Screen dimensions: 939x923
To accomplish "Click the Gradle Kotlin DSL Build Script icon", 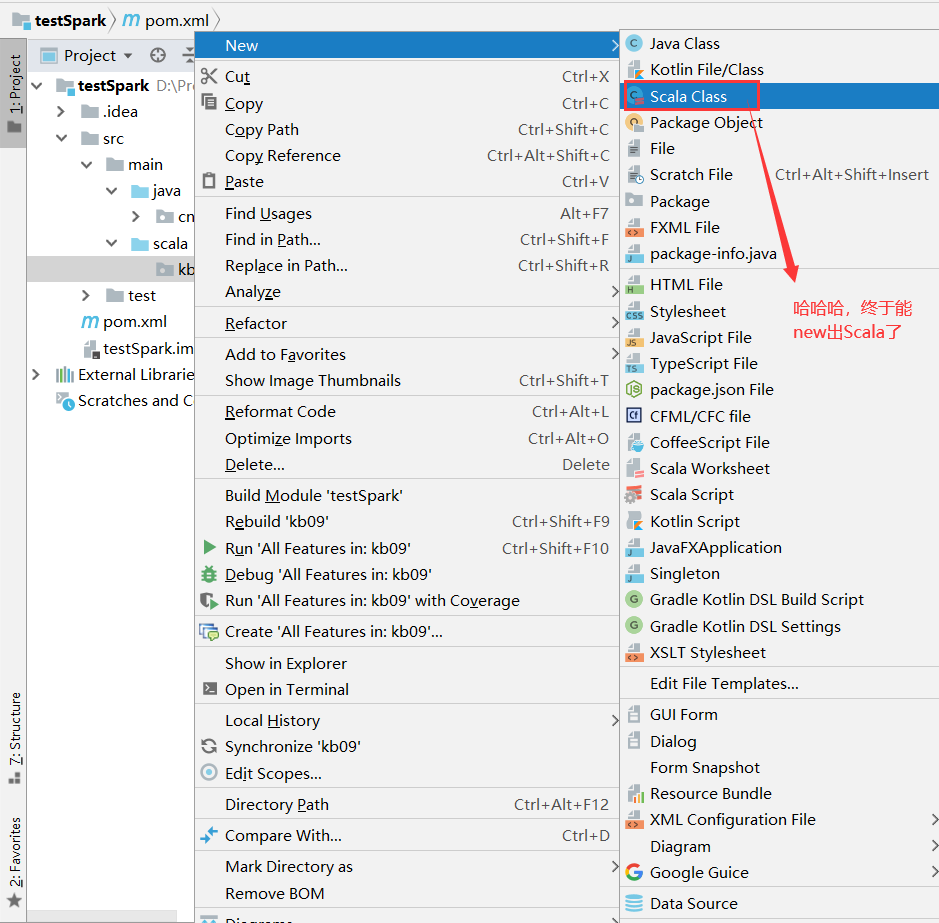I will pyautogui.click(x=634, y=600).
